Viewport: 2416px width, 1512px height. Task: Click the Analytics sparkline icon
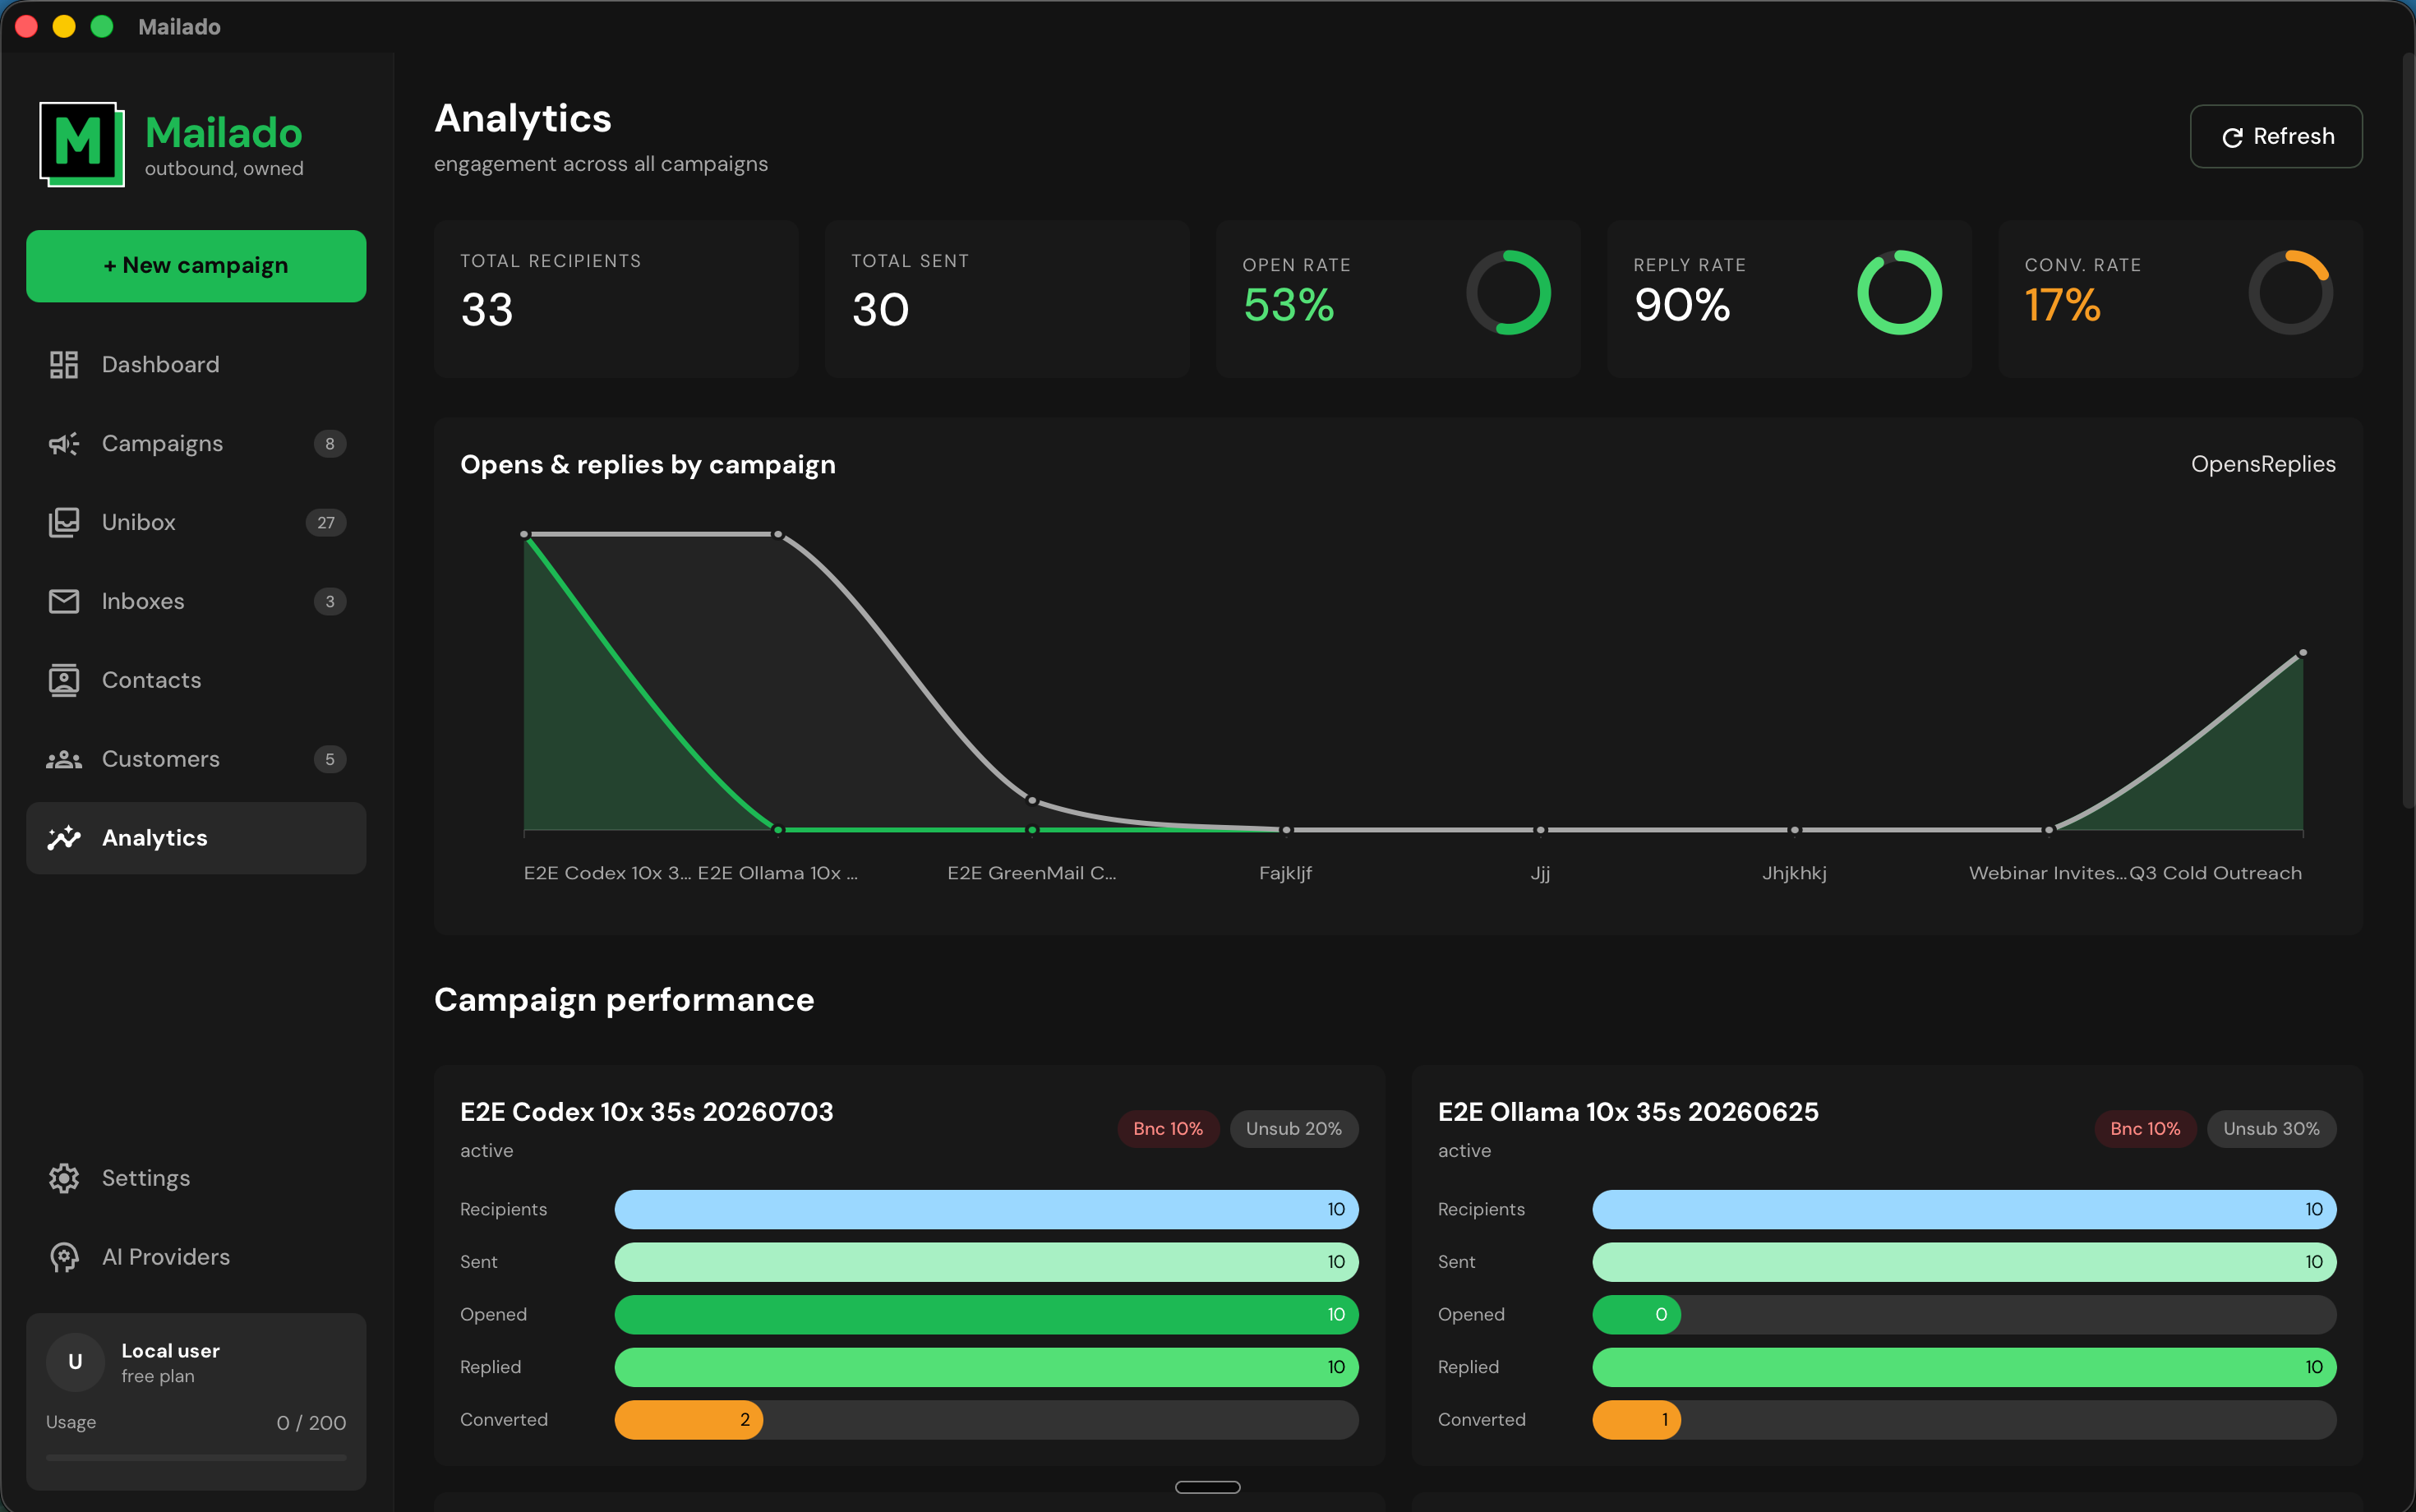(x=64, y=838)
